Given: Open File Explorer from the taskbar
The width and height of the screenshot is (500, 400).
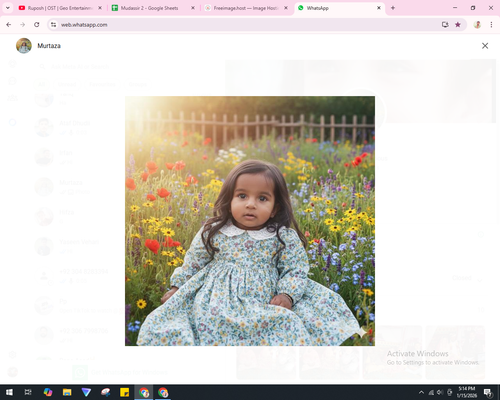Looking at the screenshot, I should click(67, 392).
